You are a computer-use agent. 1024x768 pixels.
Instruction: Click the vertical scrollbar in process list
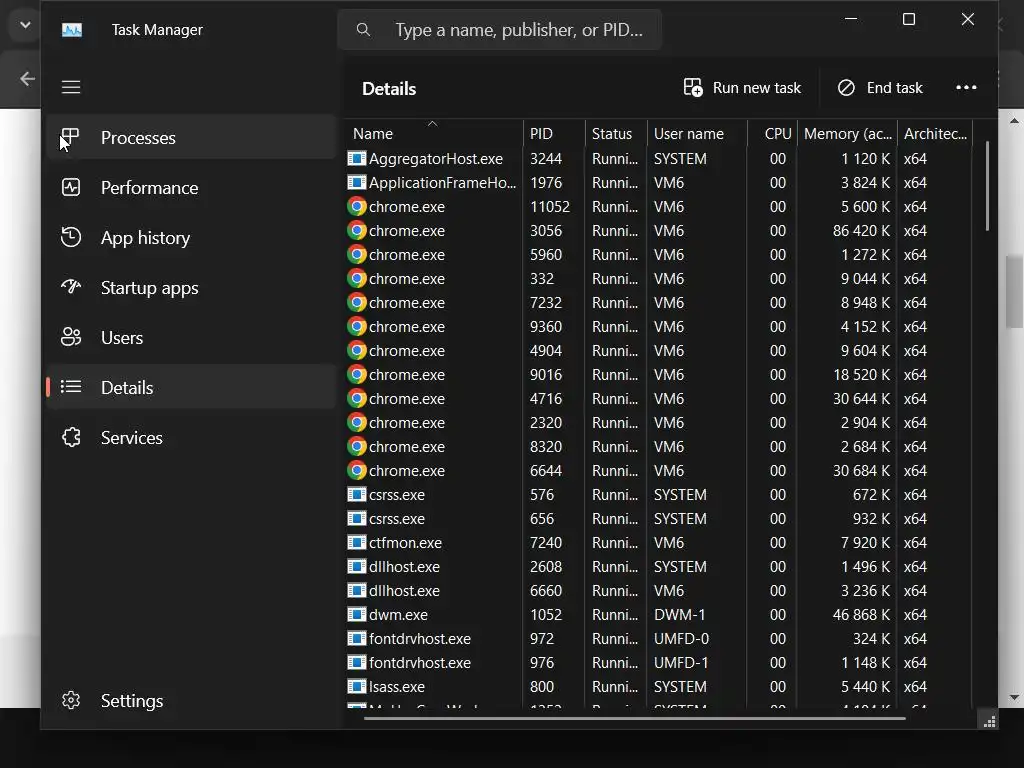987,187
